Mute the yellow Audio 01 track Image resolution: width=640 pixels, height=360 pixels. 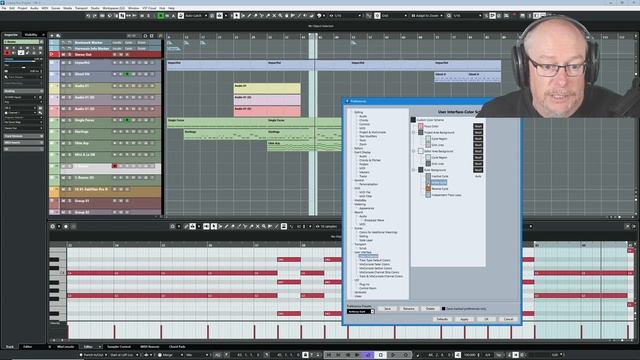tap(64, 86)
